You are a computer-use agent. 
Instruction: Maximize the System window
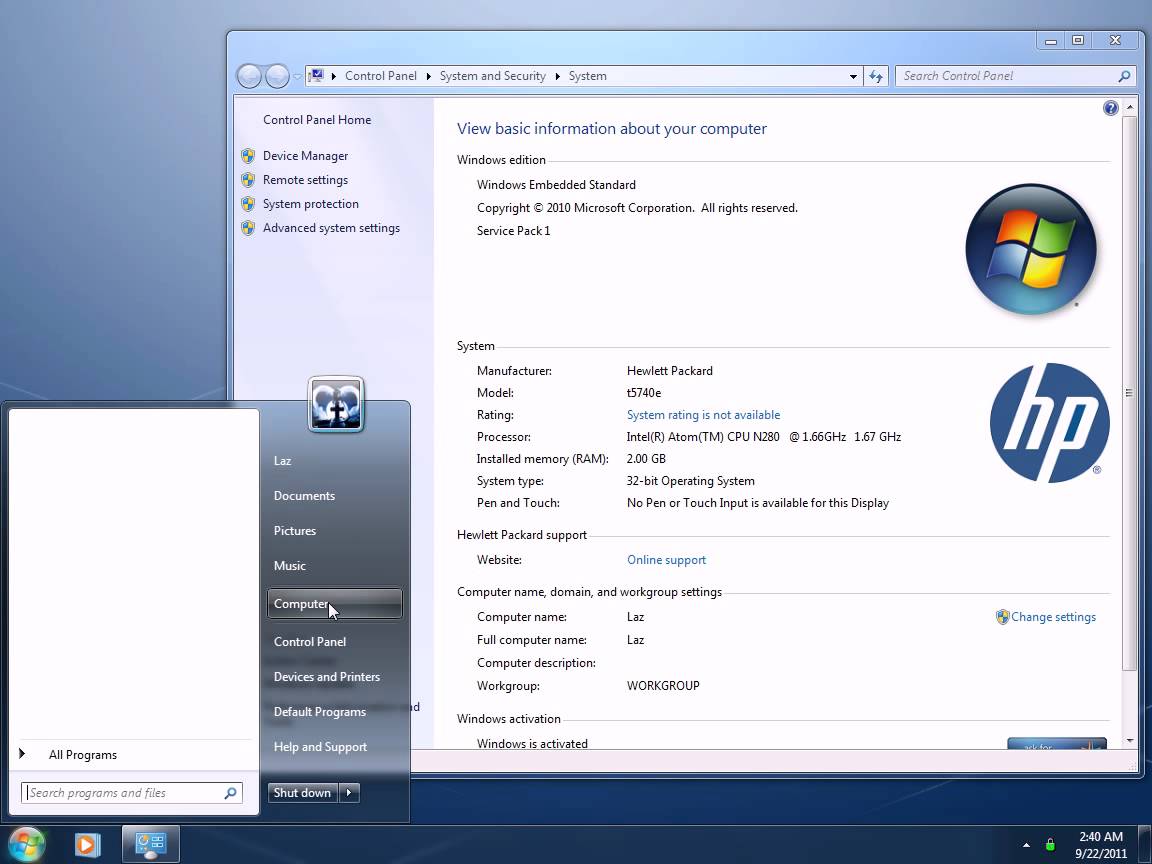(1078, 40)
